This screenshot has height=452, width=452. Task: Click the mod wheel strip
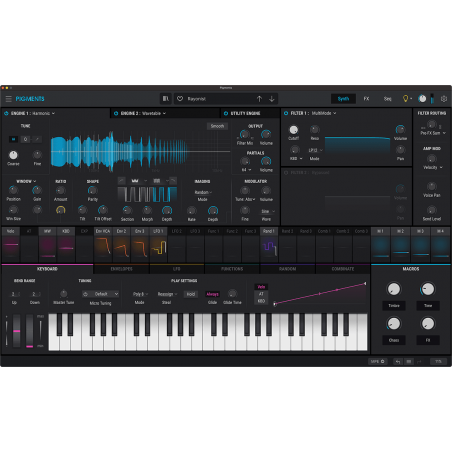click(x=29, y=331)
